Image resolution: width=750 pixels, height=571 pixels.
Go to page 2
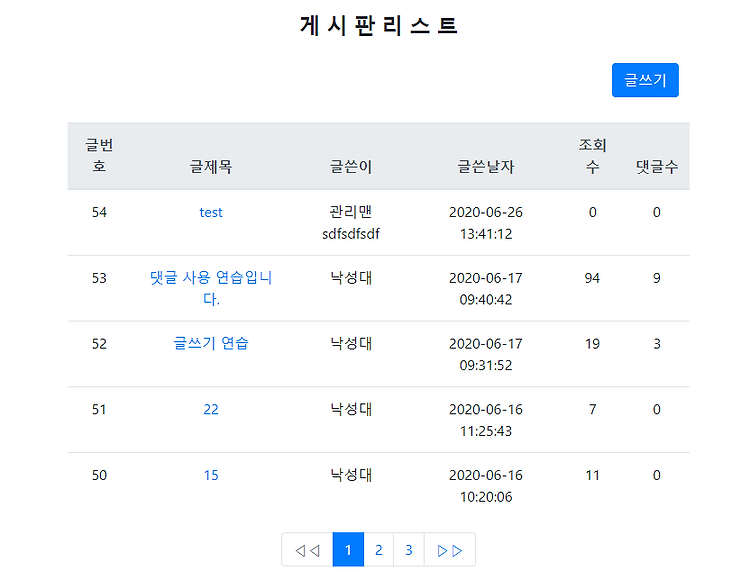pos(378,550)
